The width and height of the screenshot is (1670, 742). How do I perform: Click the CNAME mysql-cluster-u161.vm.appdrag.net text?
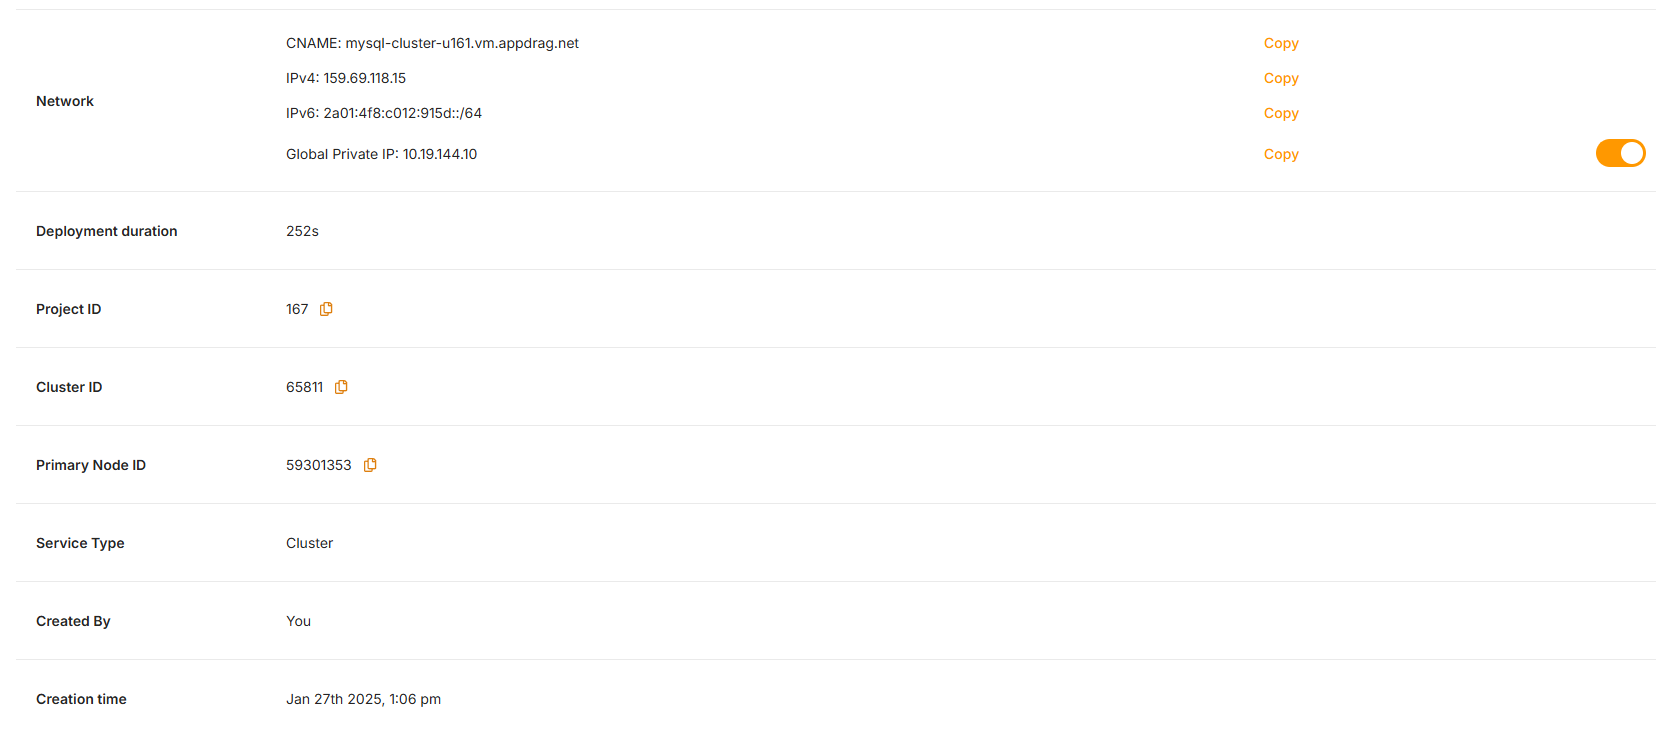[432, 43]
